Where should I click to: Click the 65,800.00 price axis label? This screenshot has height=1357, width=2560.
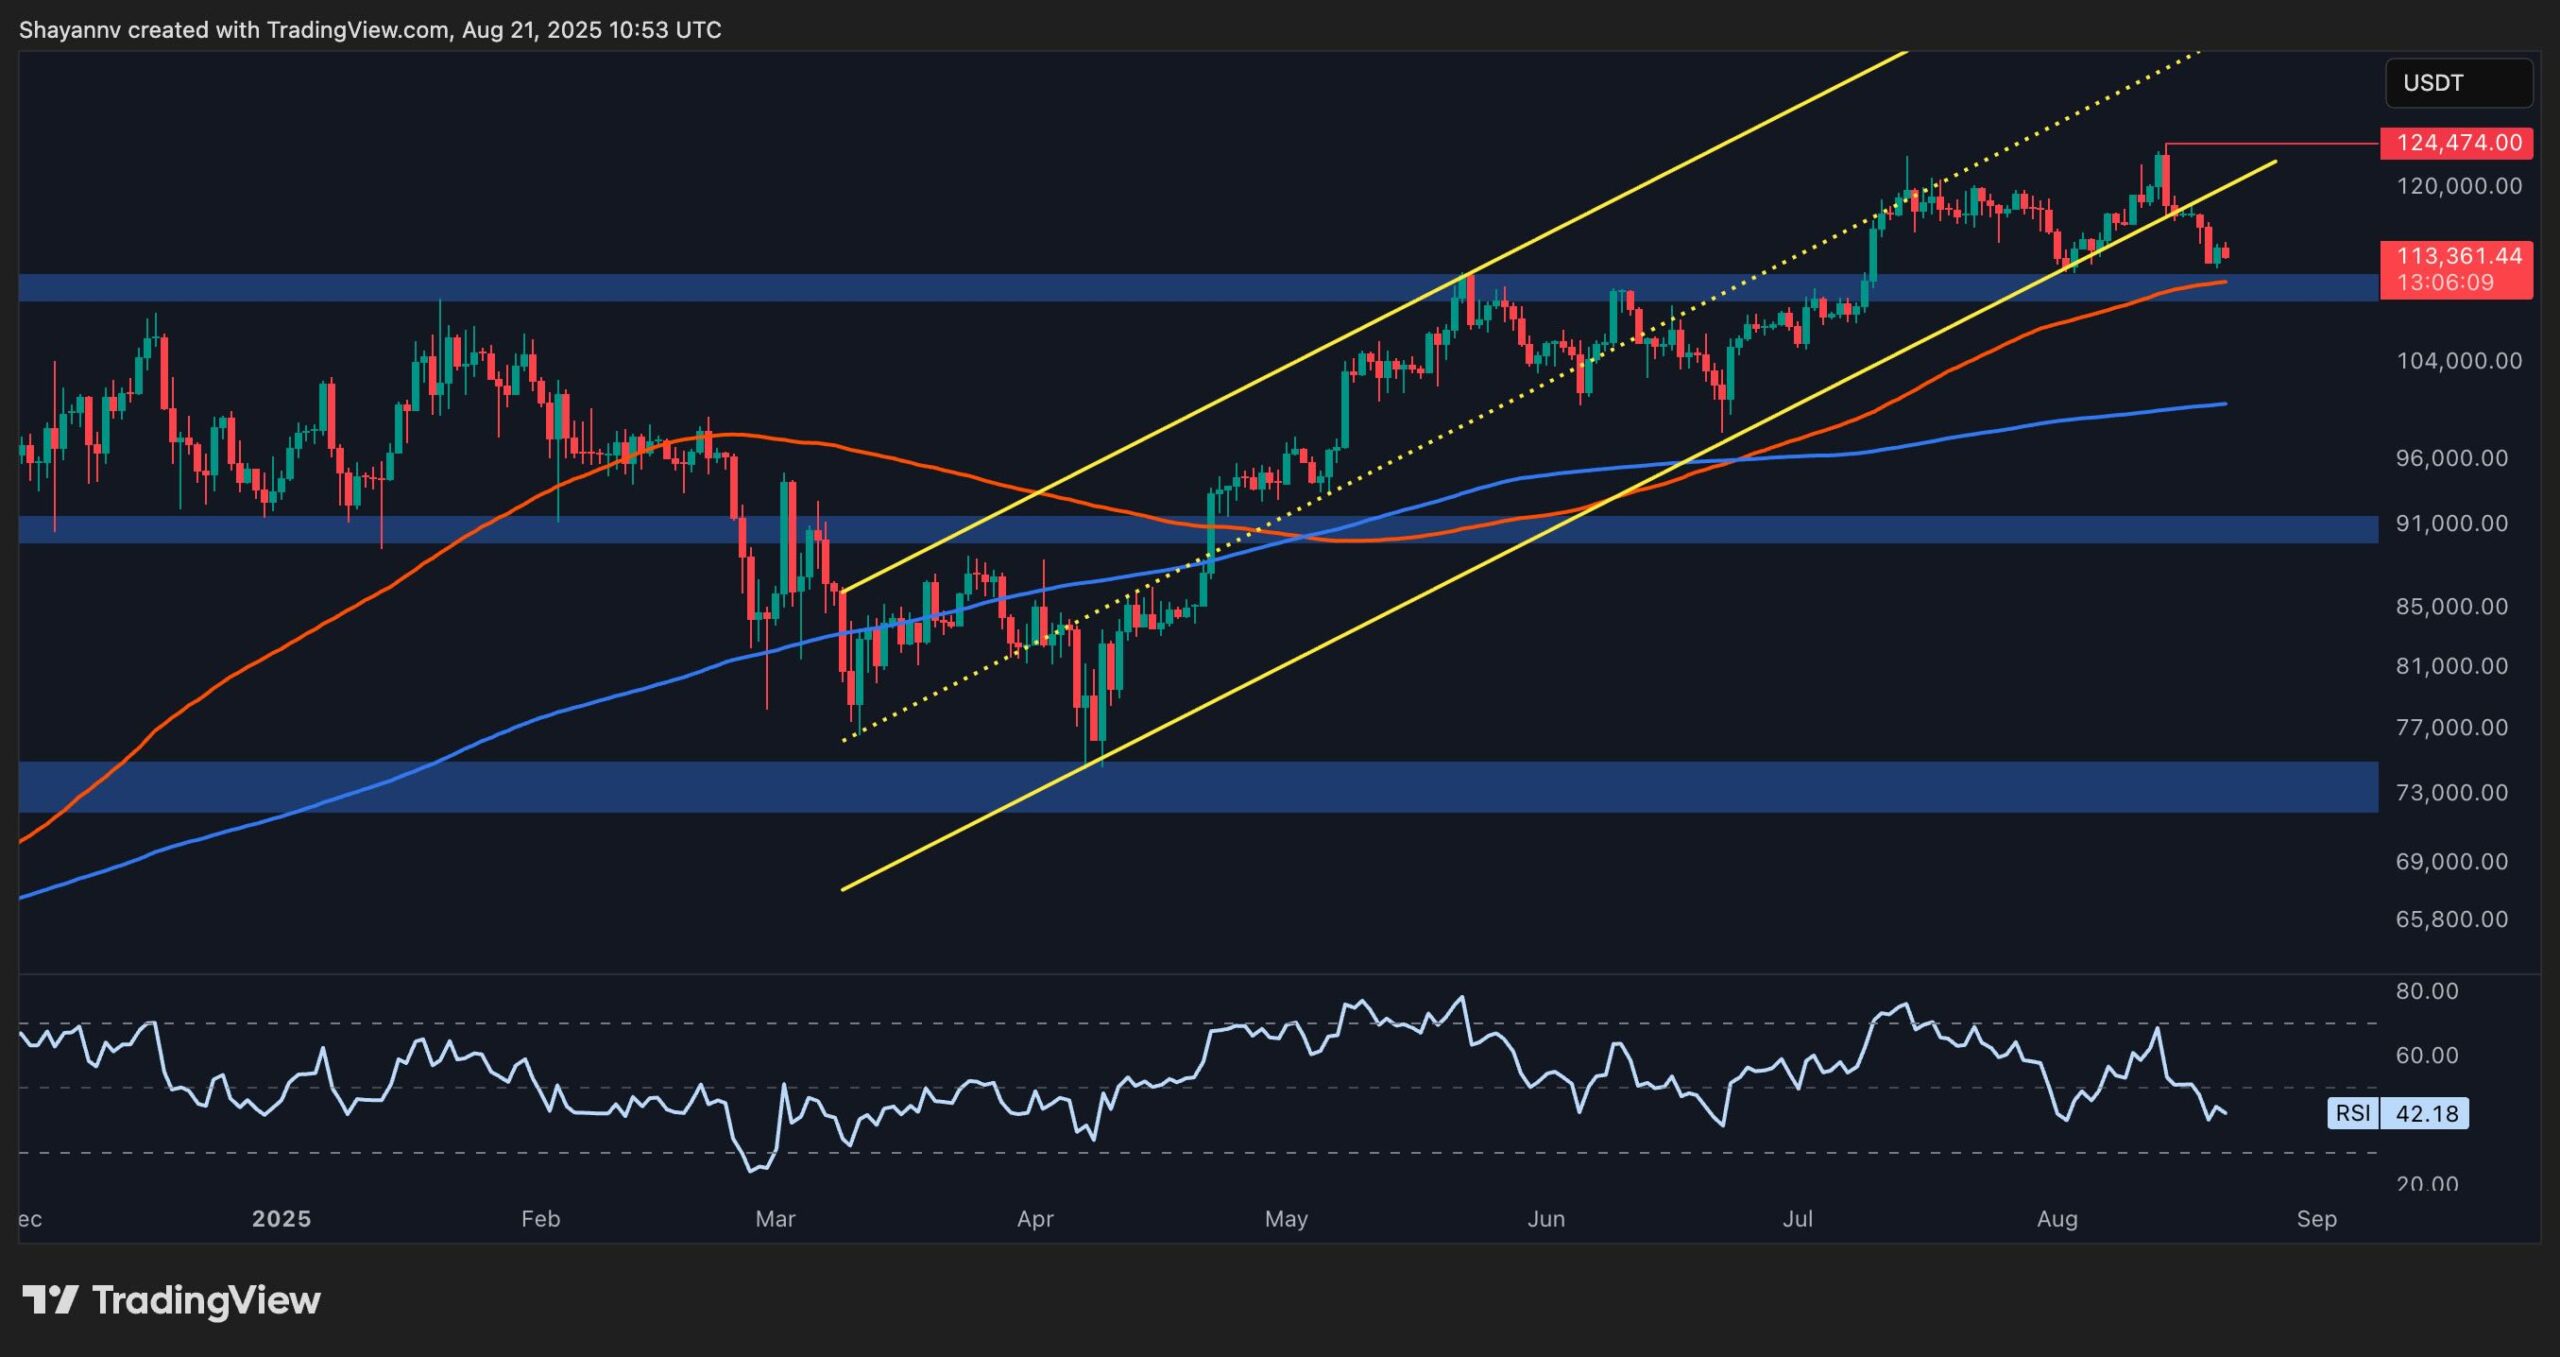coord(2451,919)
